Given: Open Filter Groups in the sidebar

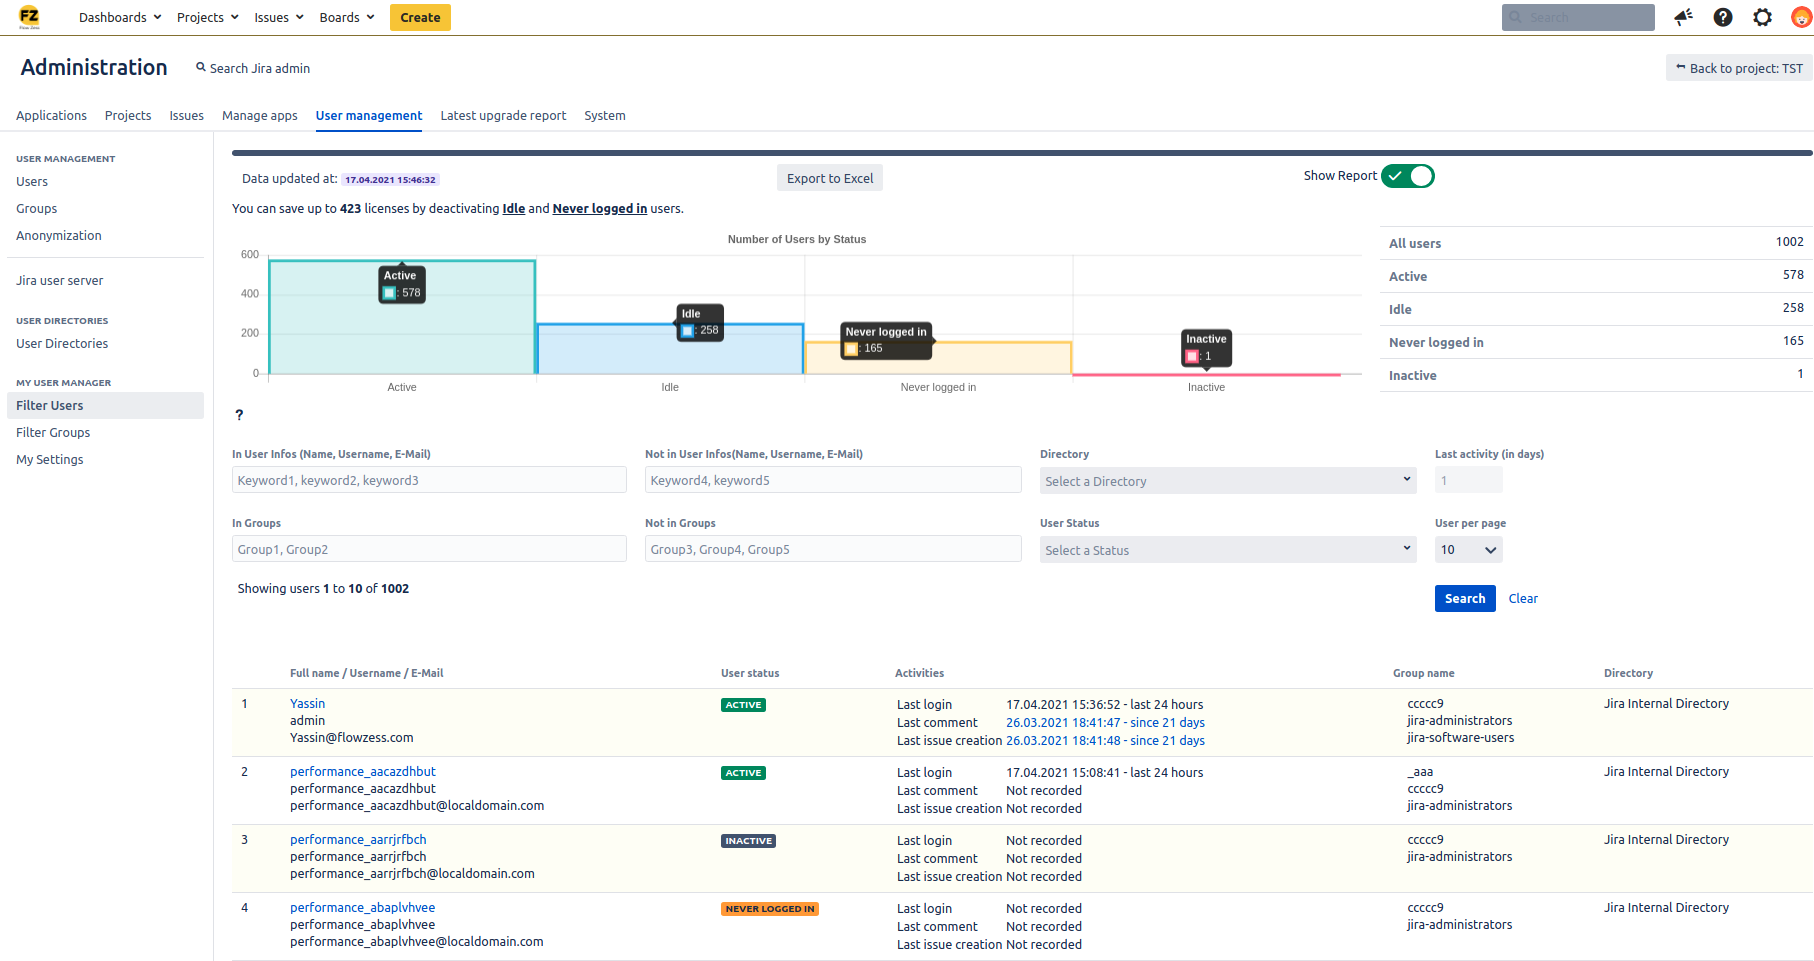Looking at the screenshot, I should pos(53,433).
